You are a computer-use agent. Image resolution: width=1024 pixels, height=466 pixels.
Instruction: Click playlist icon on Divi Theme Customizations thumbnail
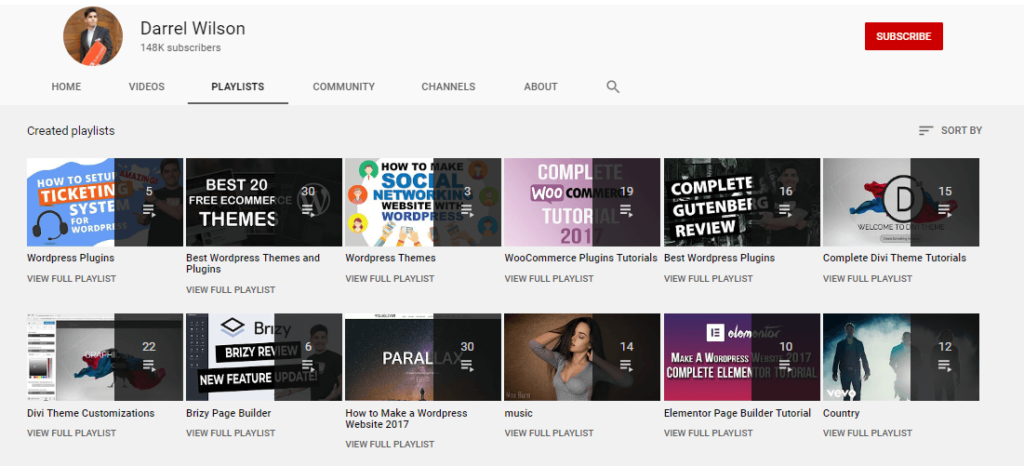pos(149,365)
